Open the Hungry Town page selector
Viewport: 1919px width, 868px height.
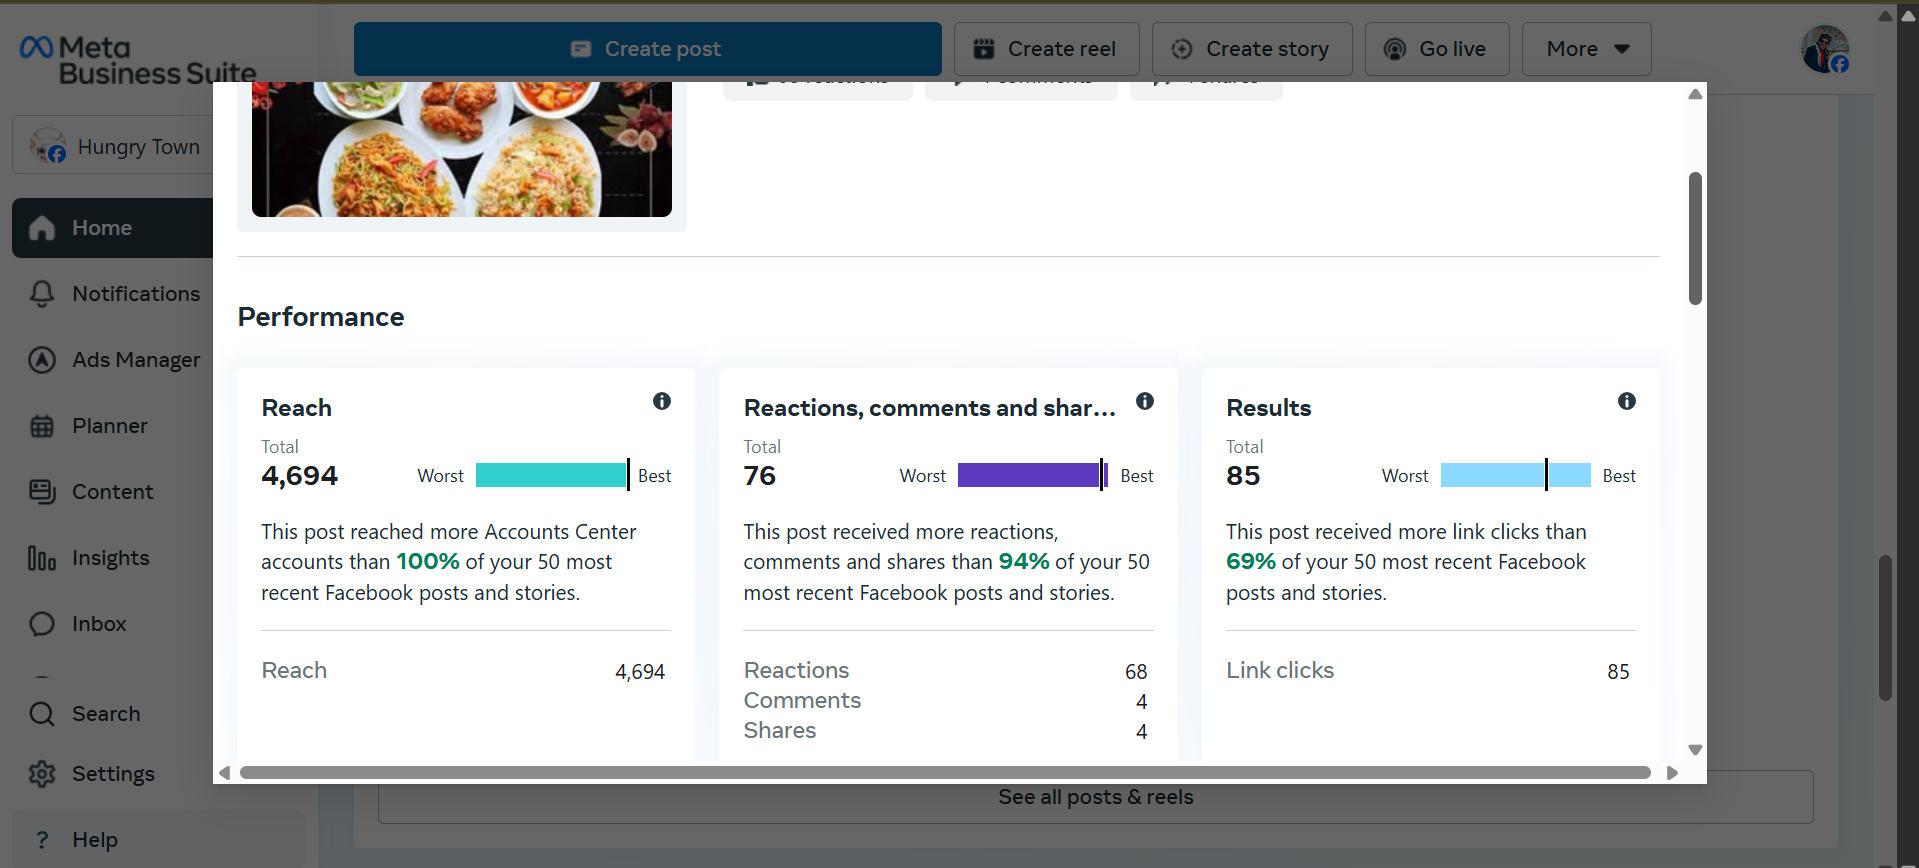115,147
